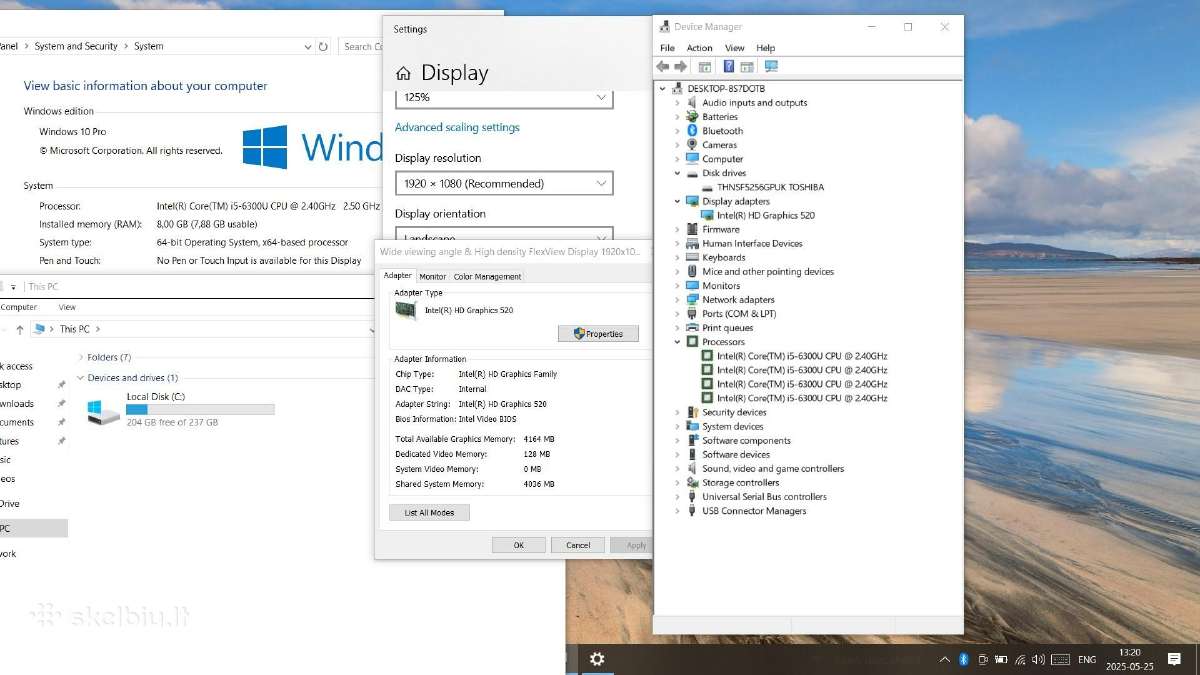This screenshot has width=1200, height=675.
Task: Click the Settings gear on the taskbar
Action: 597,659
